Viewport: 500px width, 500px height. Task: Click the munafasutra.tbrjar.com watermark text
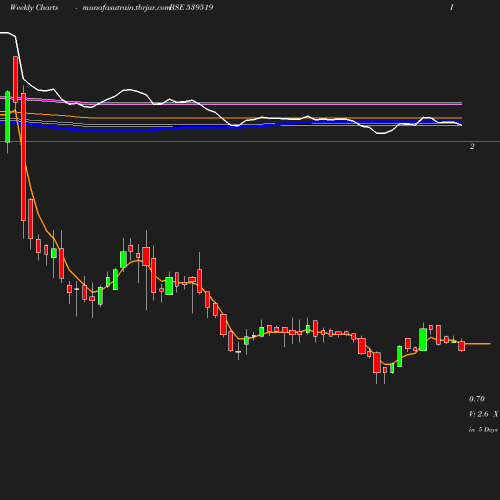pyautogui.click(x=126, y=8)
